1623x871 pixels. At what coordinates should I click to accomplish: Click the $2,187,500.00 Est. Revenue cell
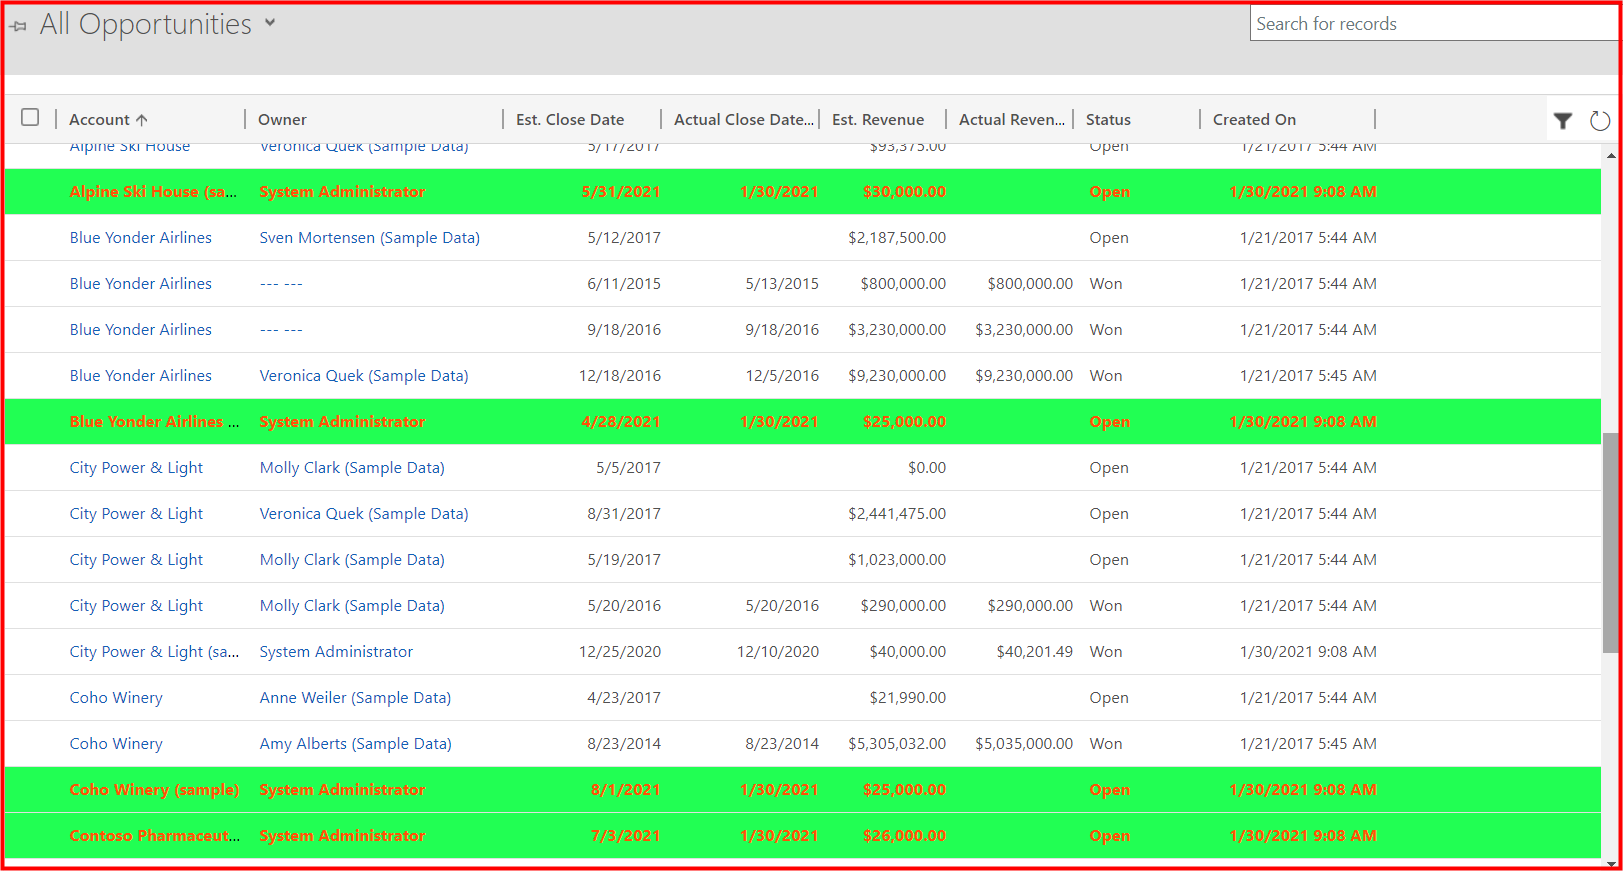tap(897, 237)
